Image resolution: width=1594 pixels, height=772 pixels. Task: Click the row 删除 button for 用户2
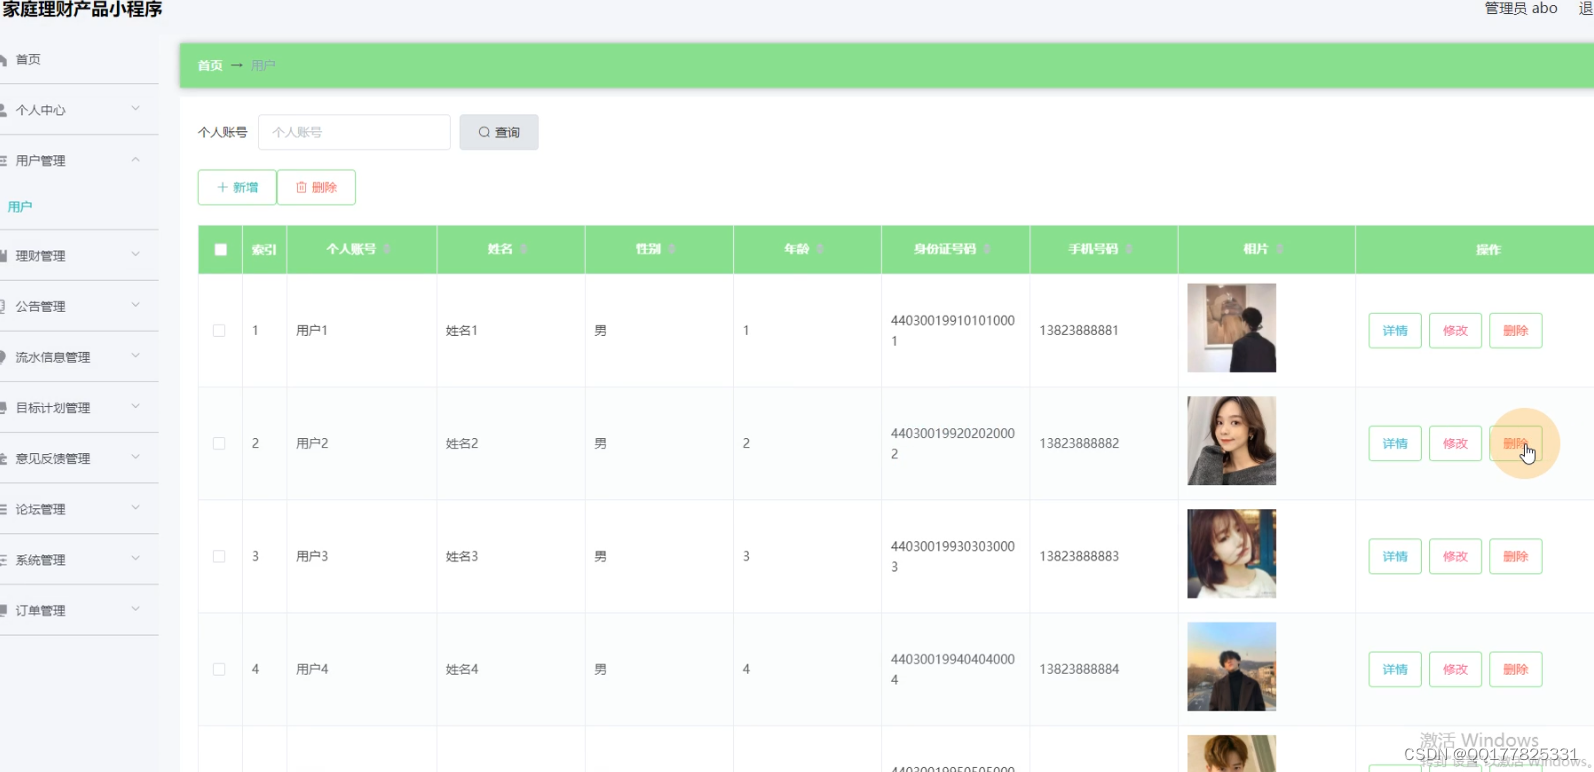coord(1516,444)
